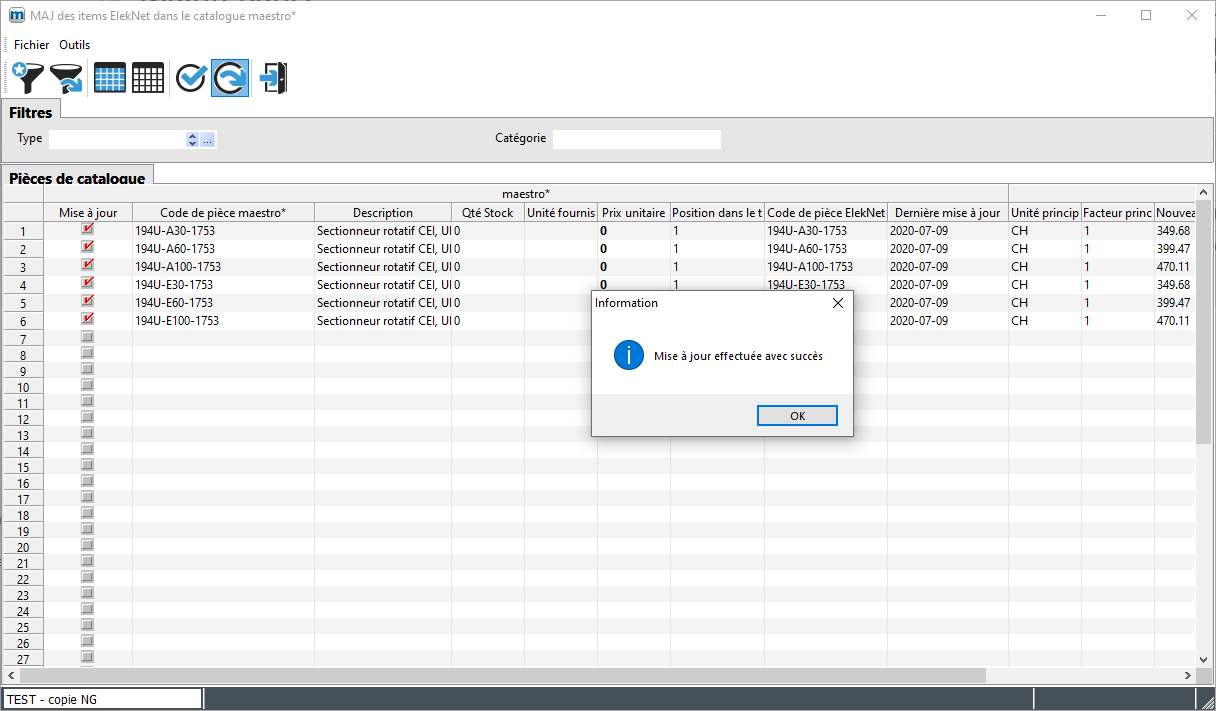Viewport: 1216px width, 711px height.
Task: Click the blue info icon in the dialog
Action: point(629,355)
